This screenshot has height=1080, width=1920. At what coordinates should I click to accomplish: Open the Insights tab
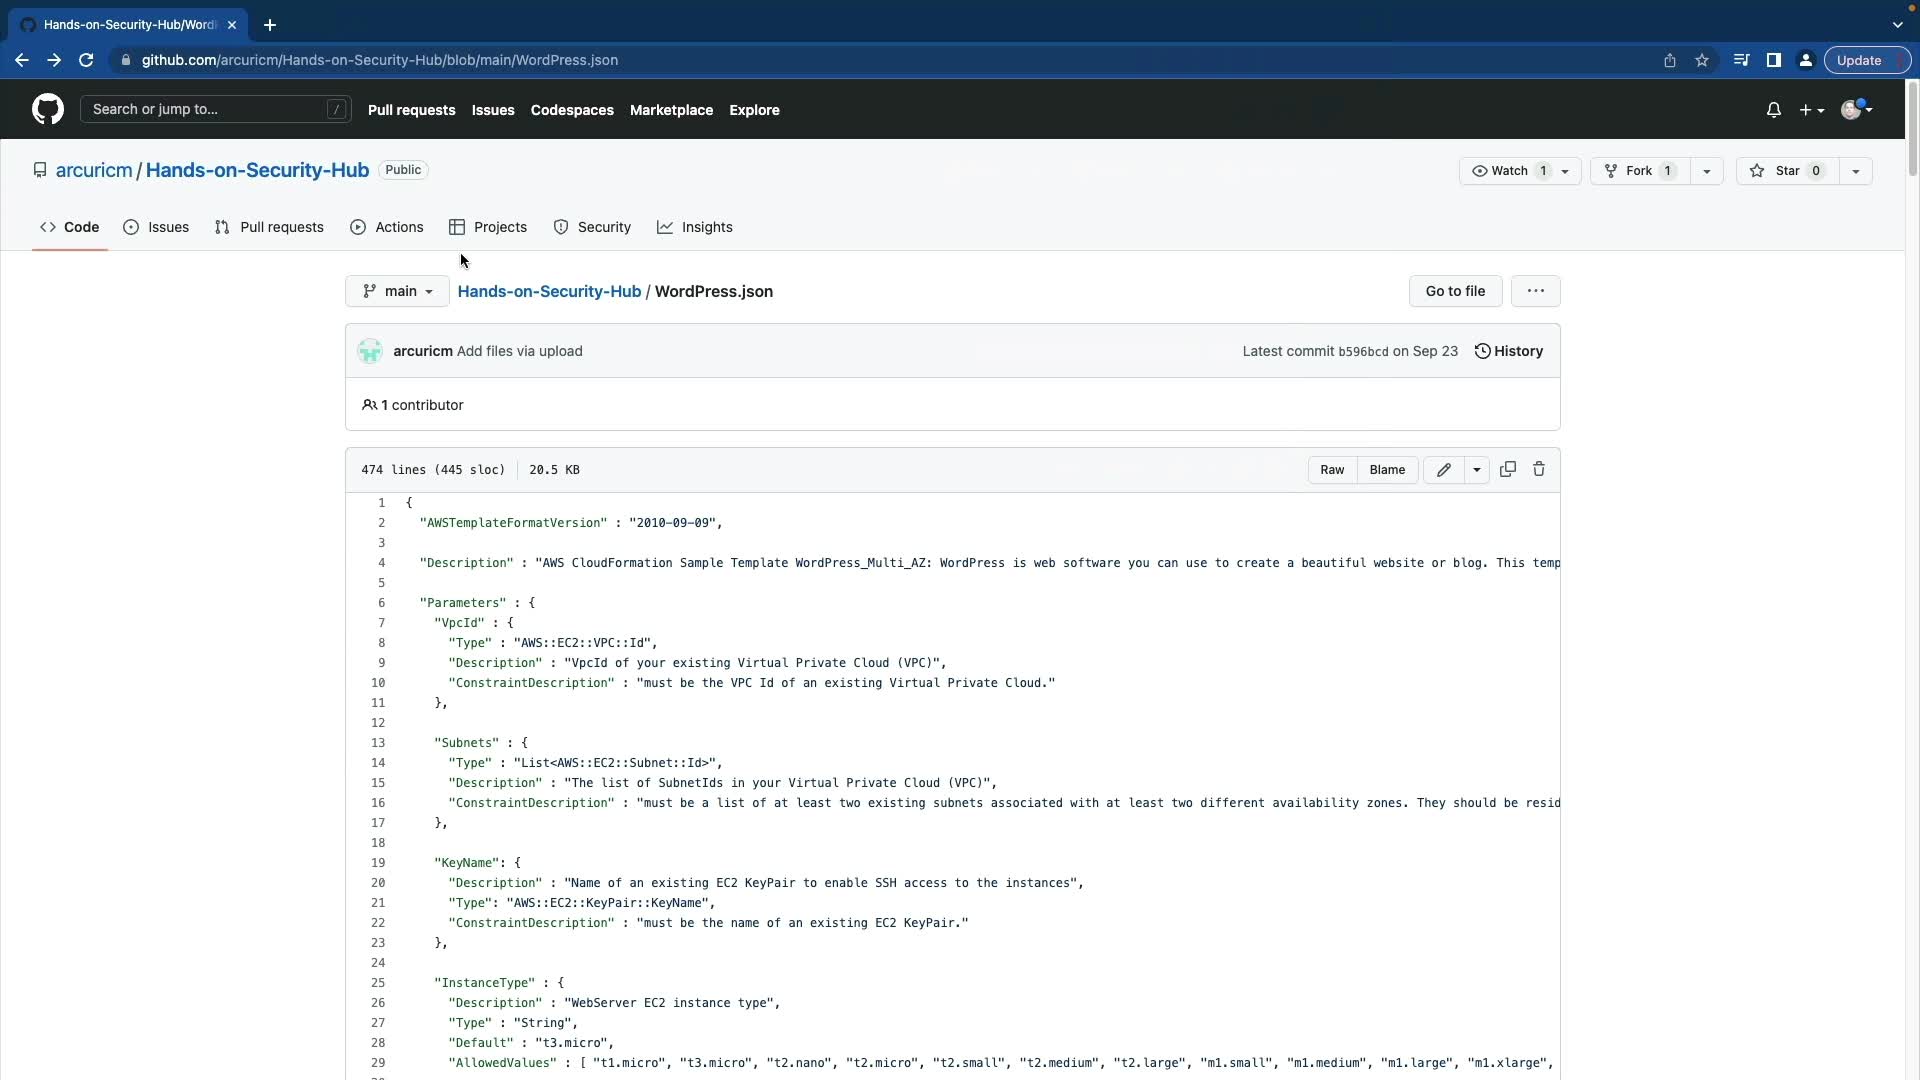[695, 227]
